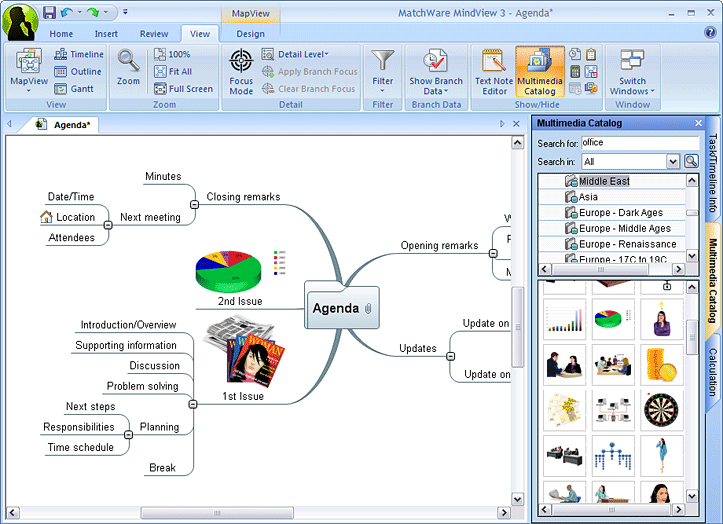723x524 pixels.
Task: Open the Insert ribbon tab
Action: pos(106,34)
